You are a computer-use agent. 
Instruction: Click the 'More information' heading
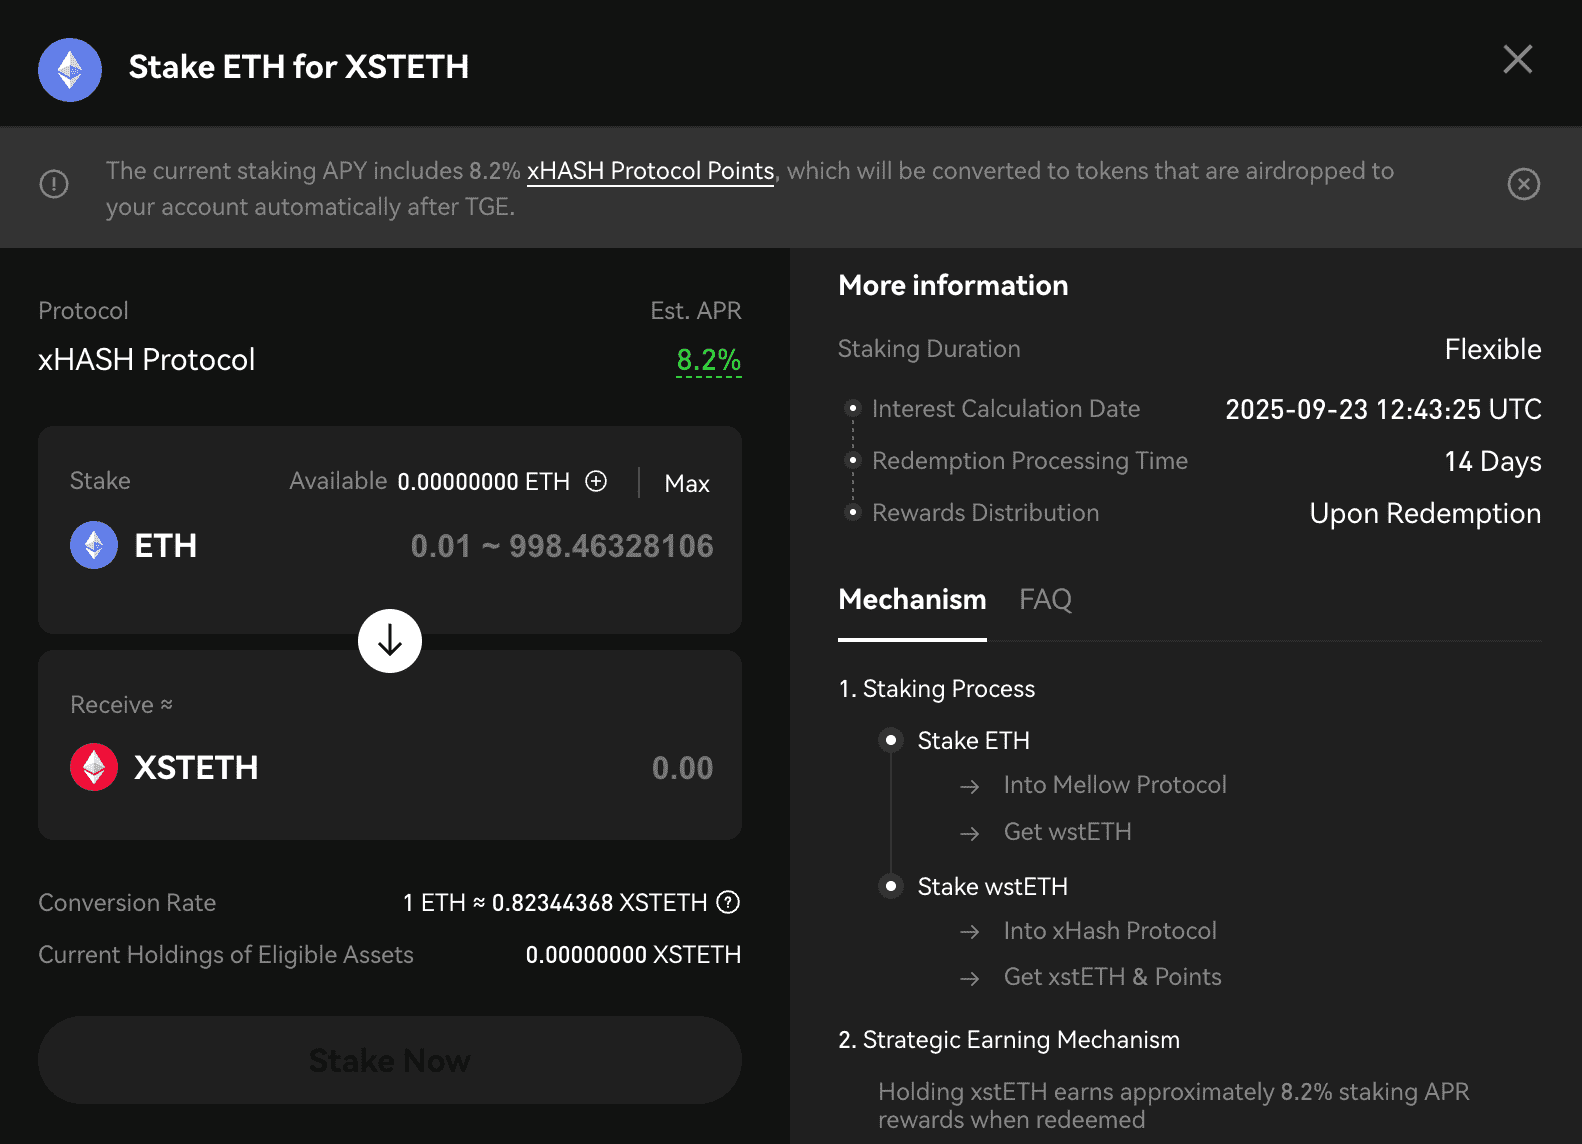[953, 285]
